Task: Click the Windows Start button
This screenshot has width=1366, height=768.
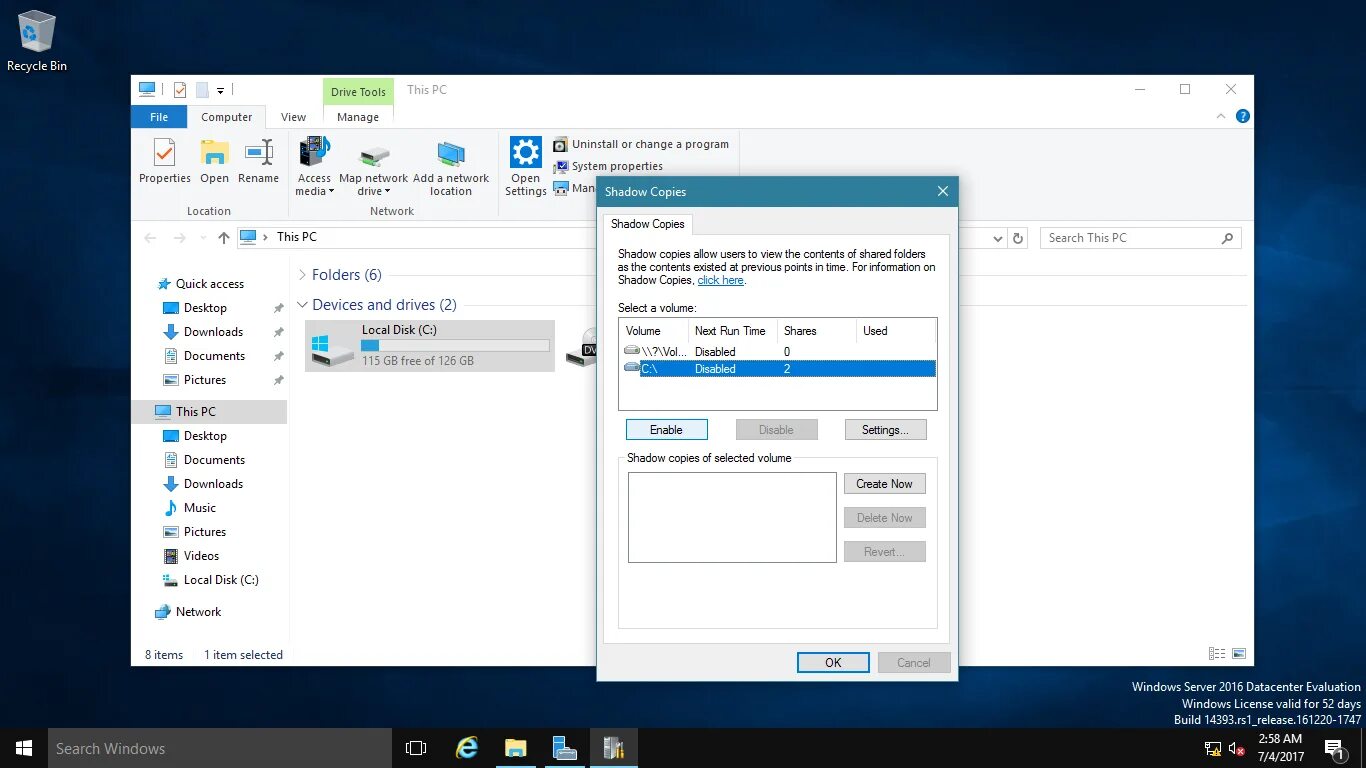Action: [x=24, y=748]
